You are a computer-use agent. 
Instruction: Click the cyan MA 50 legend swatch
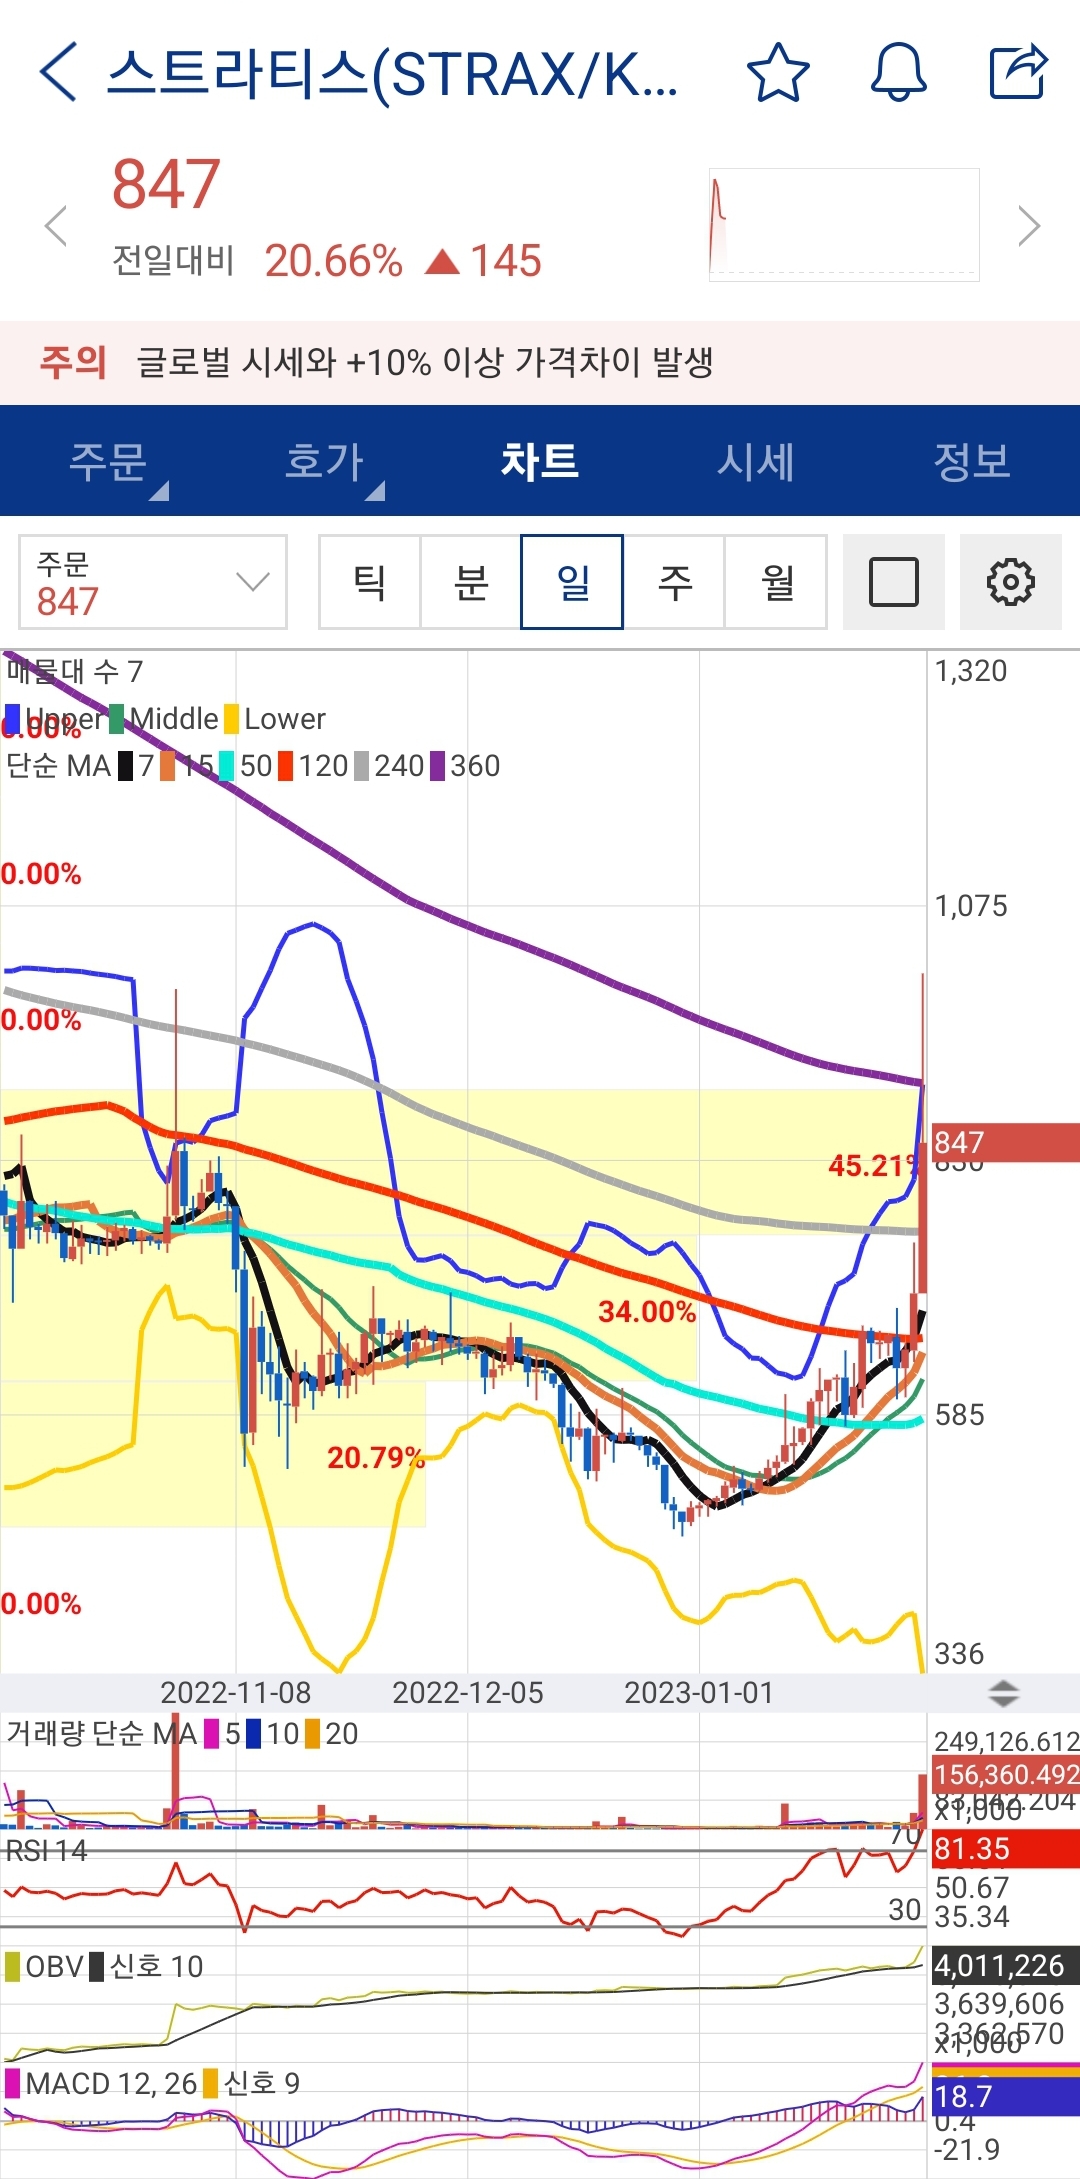[x=227, y=766]
